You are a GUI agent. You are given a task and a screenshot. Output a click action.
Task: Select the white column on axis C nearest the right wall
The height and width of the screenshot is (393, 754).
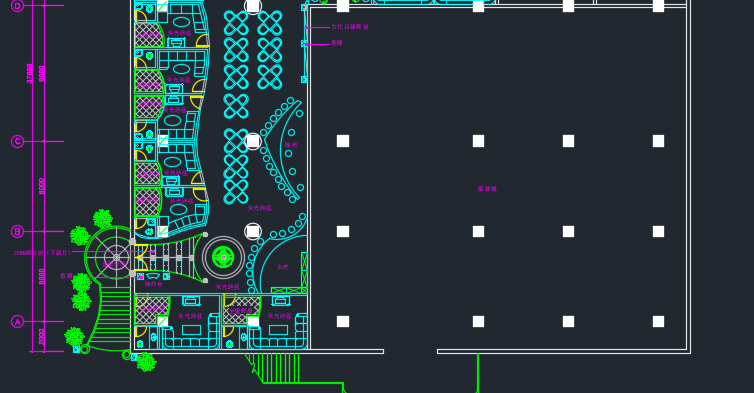pyautogui.click(x=658, y=141)
